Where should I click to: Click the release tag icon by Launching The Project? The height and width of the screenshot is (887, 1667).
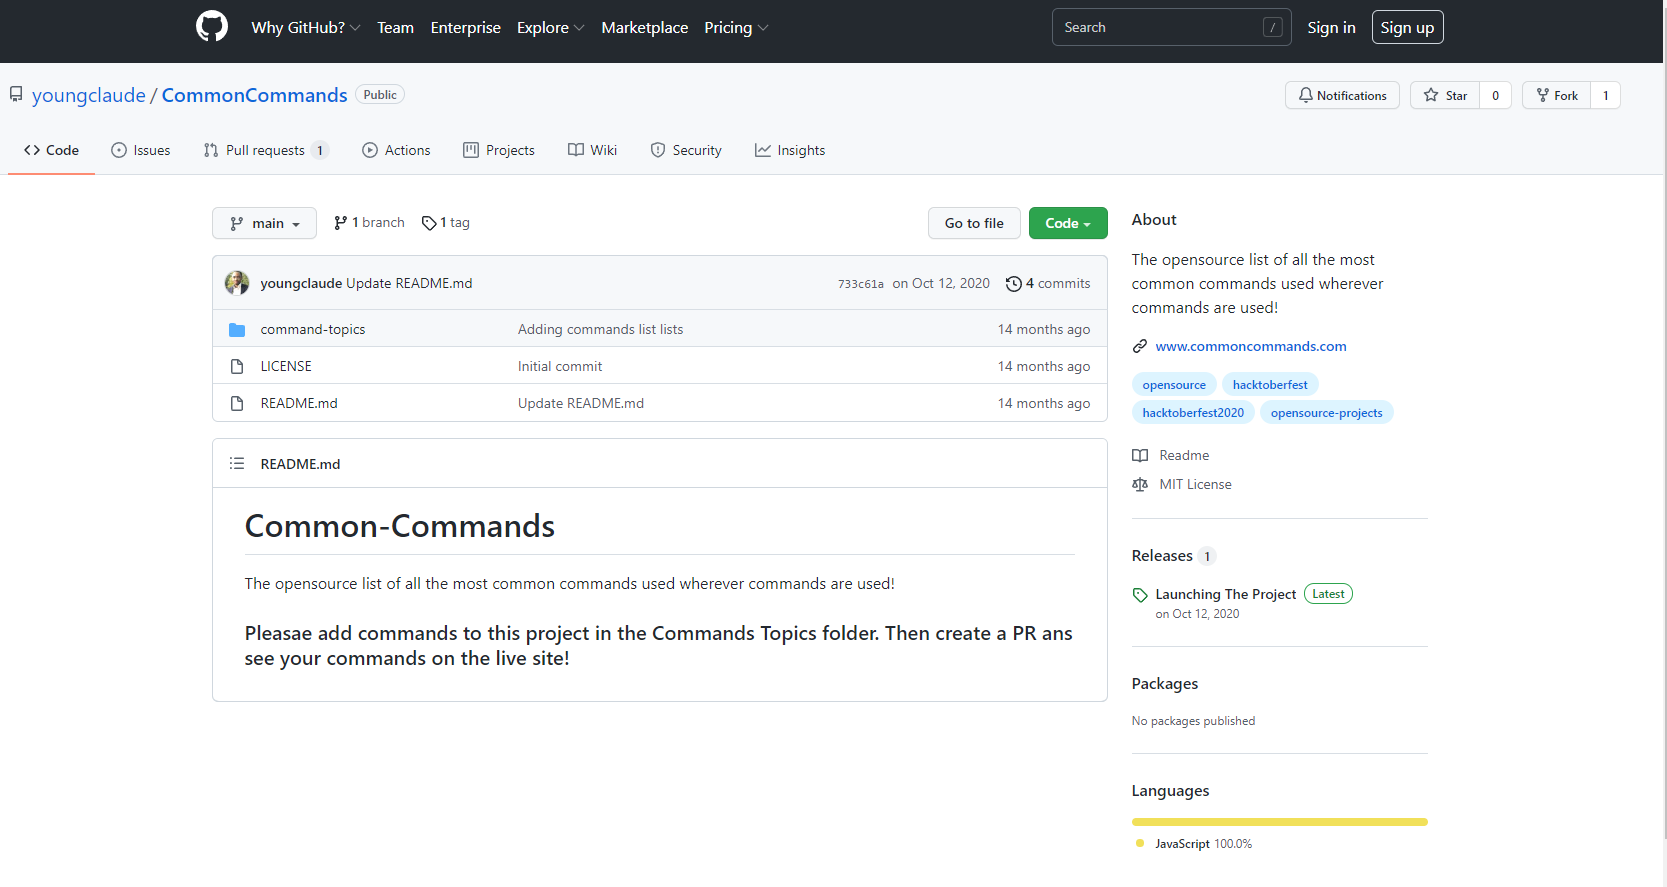coord(1140,595)
